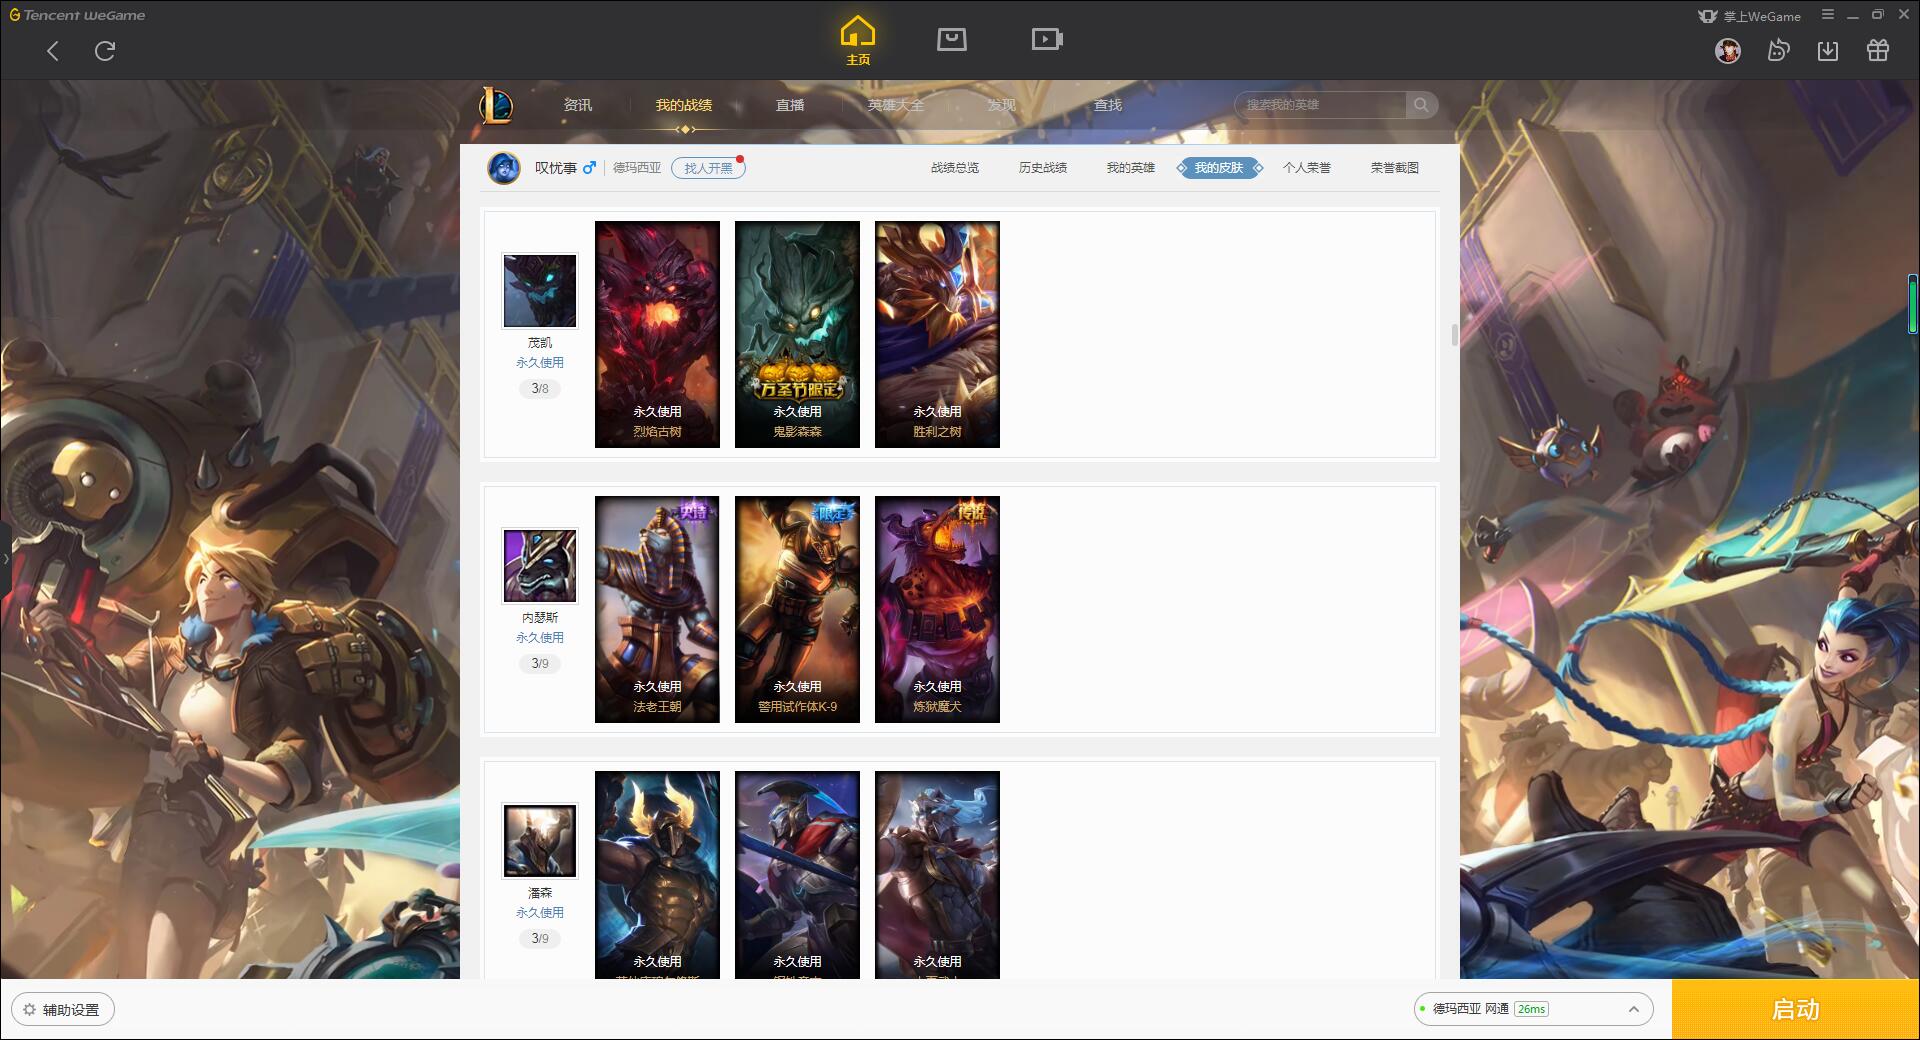Screen dimensions: 1920x1040
Task: Open the first 潘森 skin card
Action: pos(657,874)
